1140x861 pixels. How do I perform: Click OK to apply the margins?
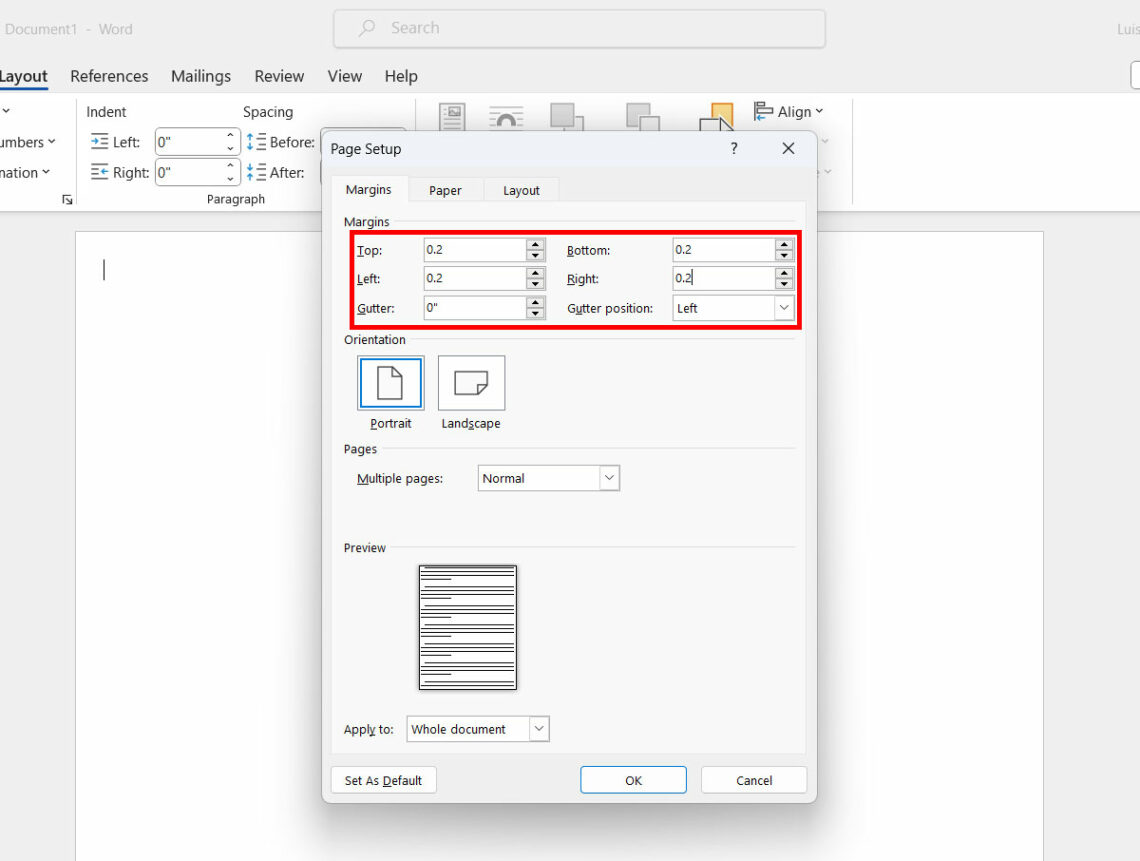(633, 780)
